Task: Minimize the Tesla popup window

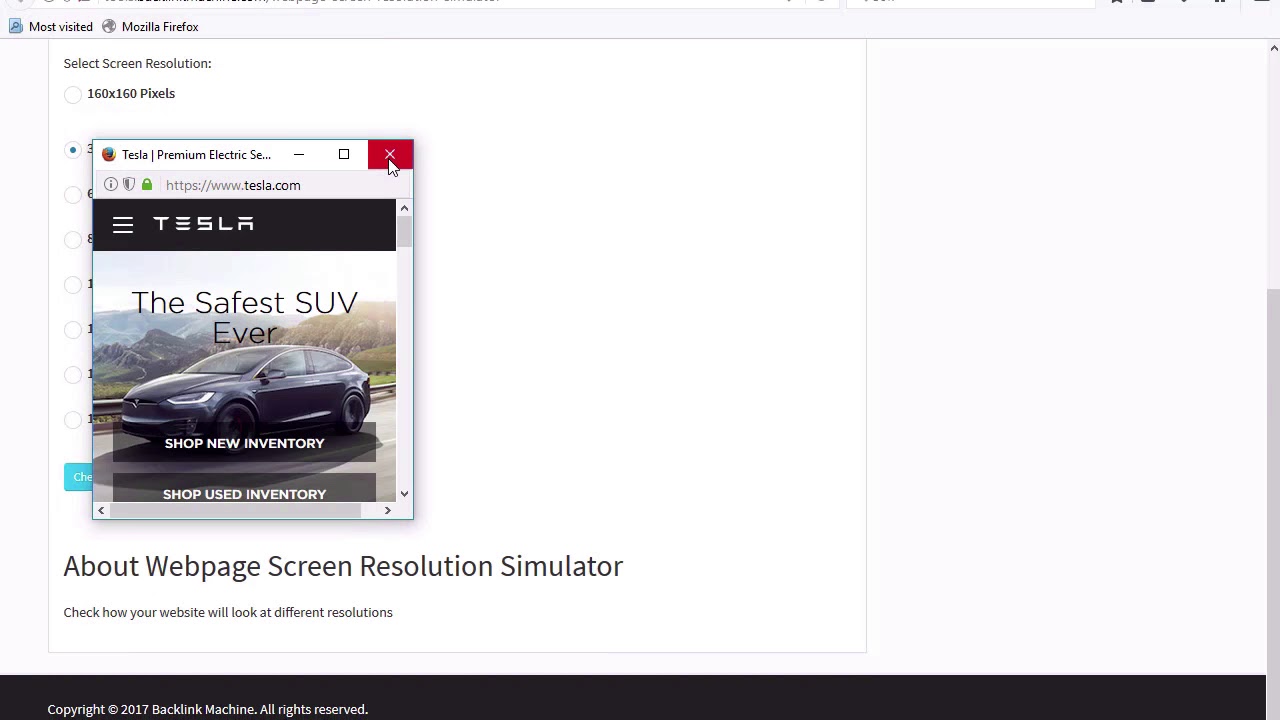Action: [299, 155]
